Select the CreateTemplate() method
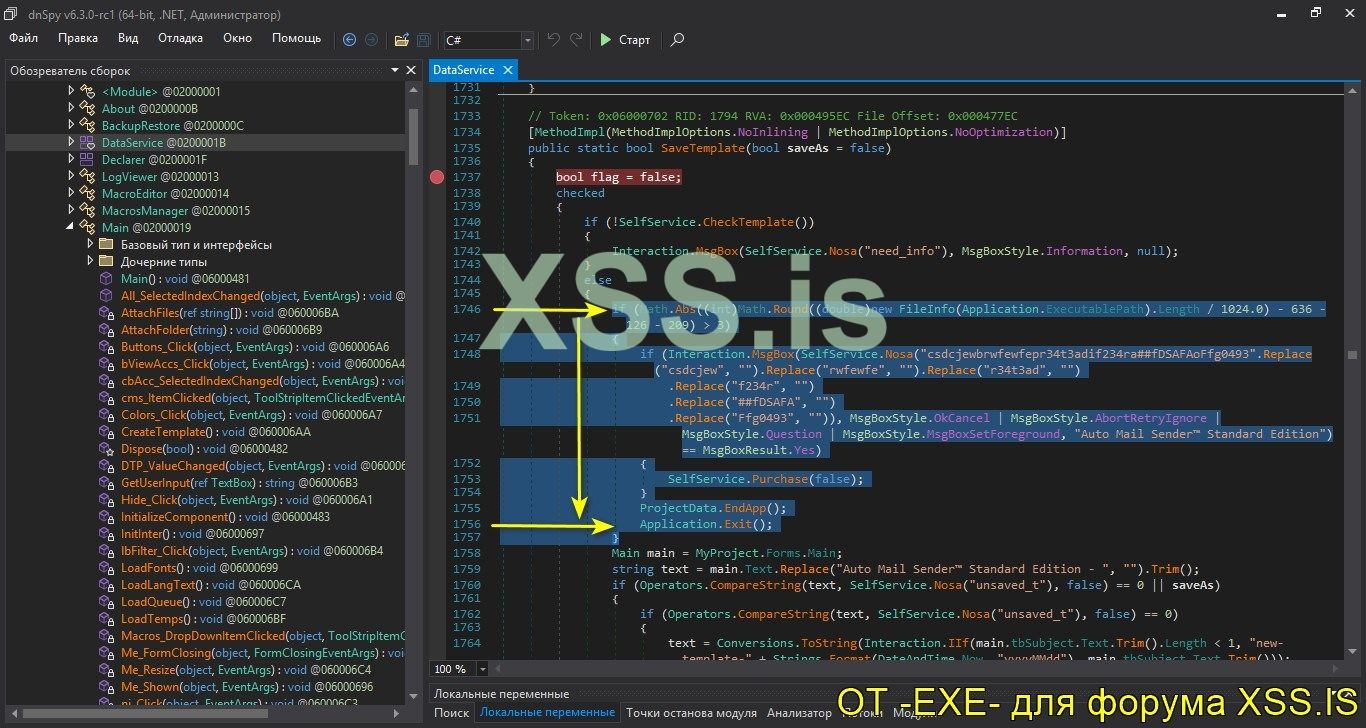The height and width of the screenshot is (728, 1366). pyautogui.click(x=215, y=431)
